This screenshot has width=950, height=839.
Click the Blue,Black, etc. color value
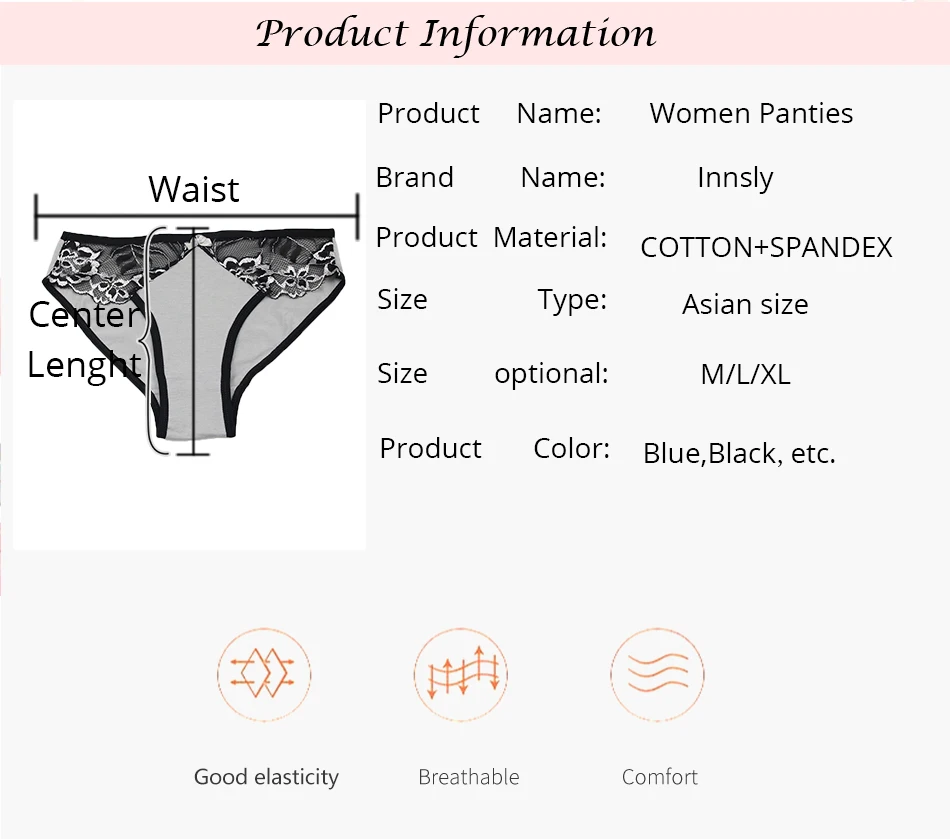tap(739, 453)
